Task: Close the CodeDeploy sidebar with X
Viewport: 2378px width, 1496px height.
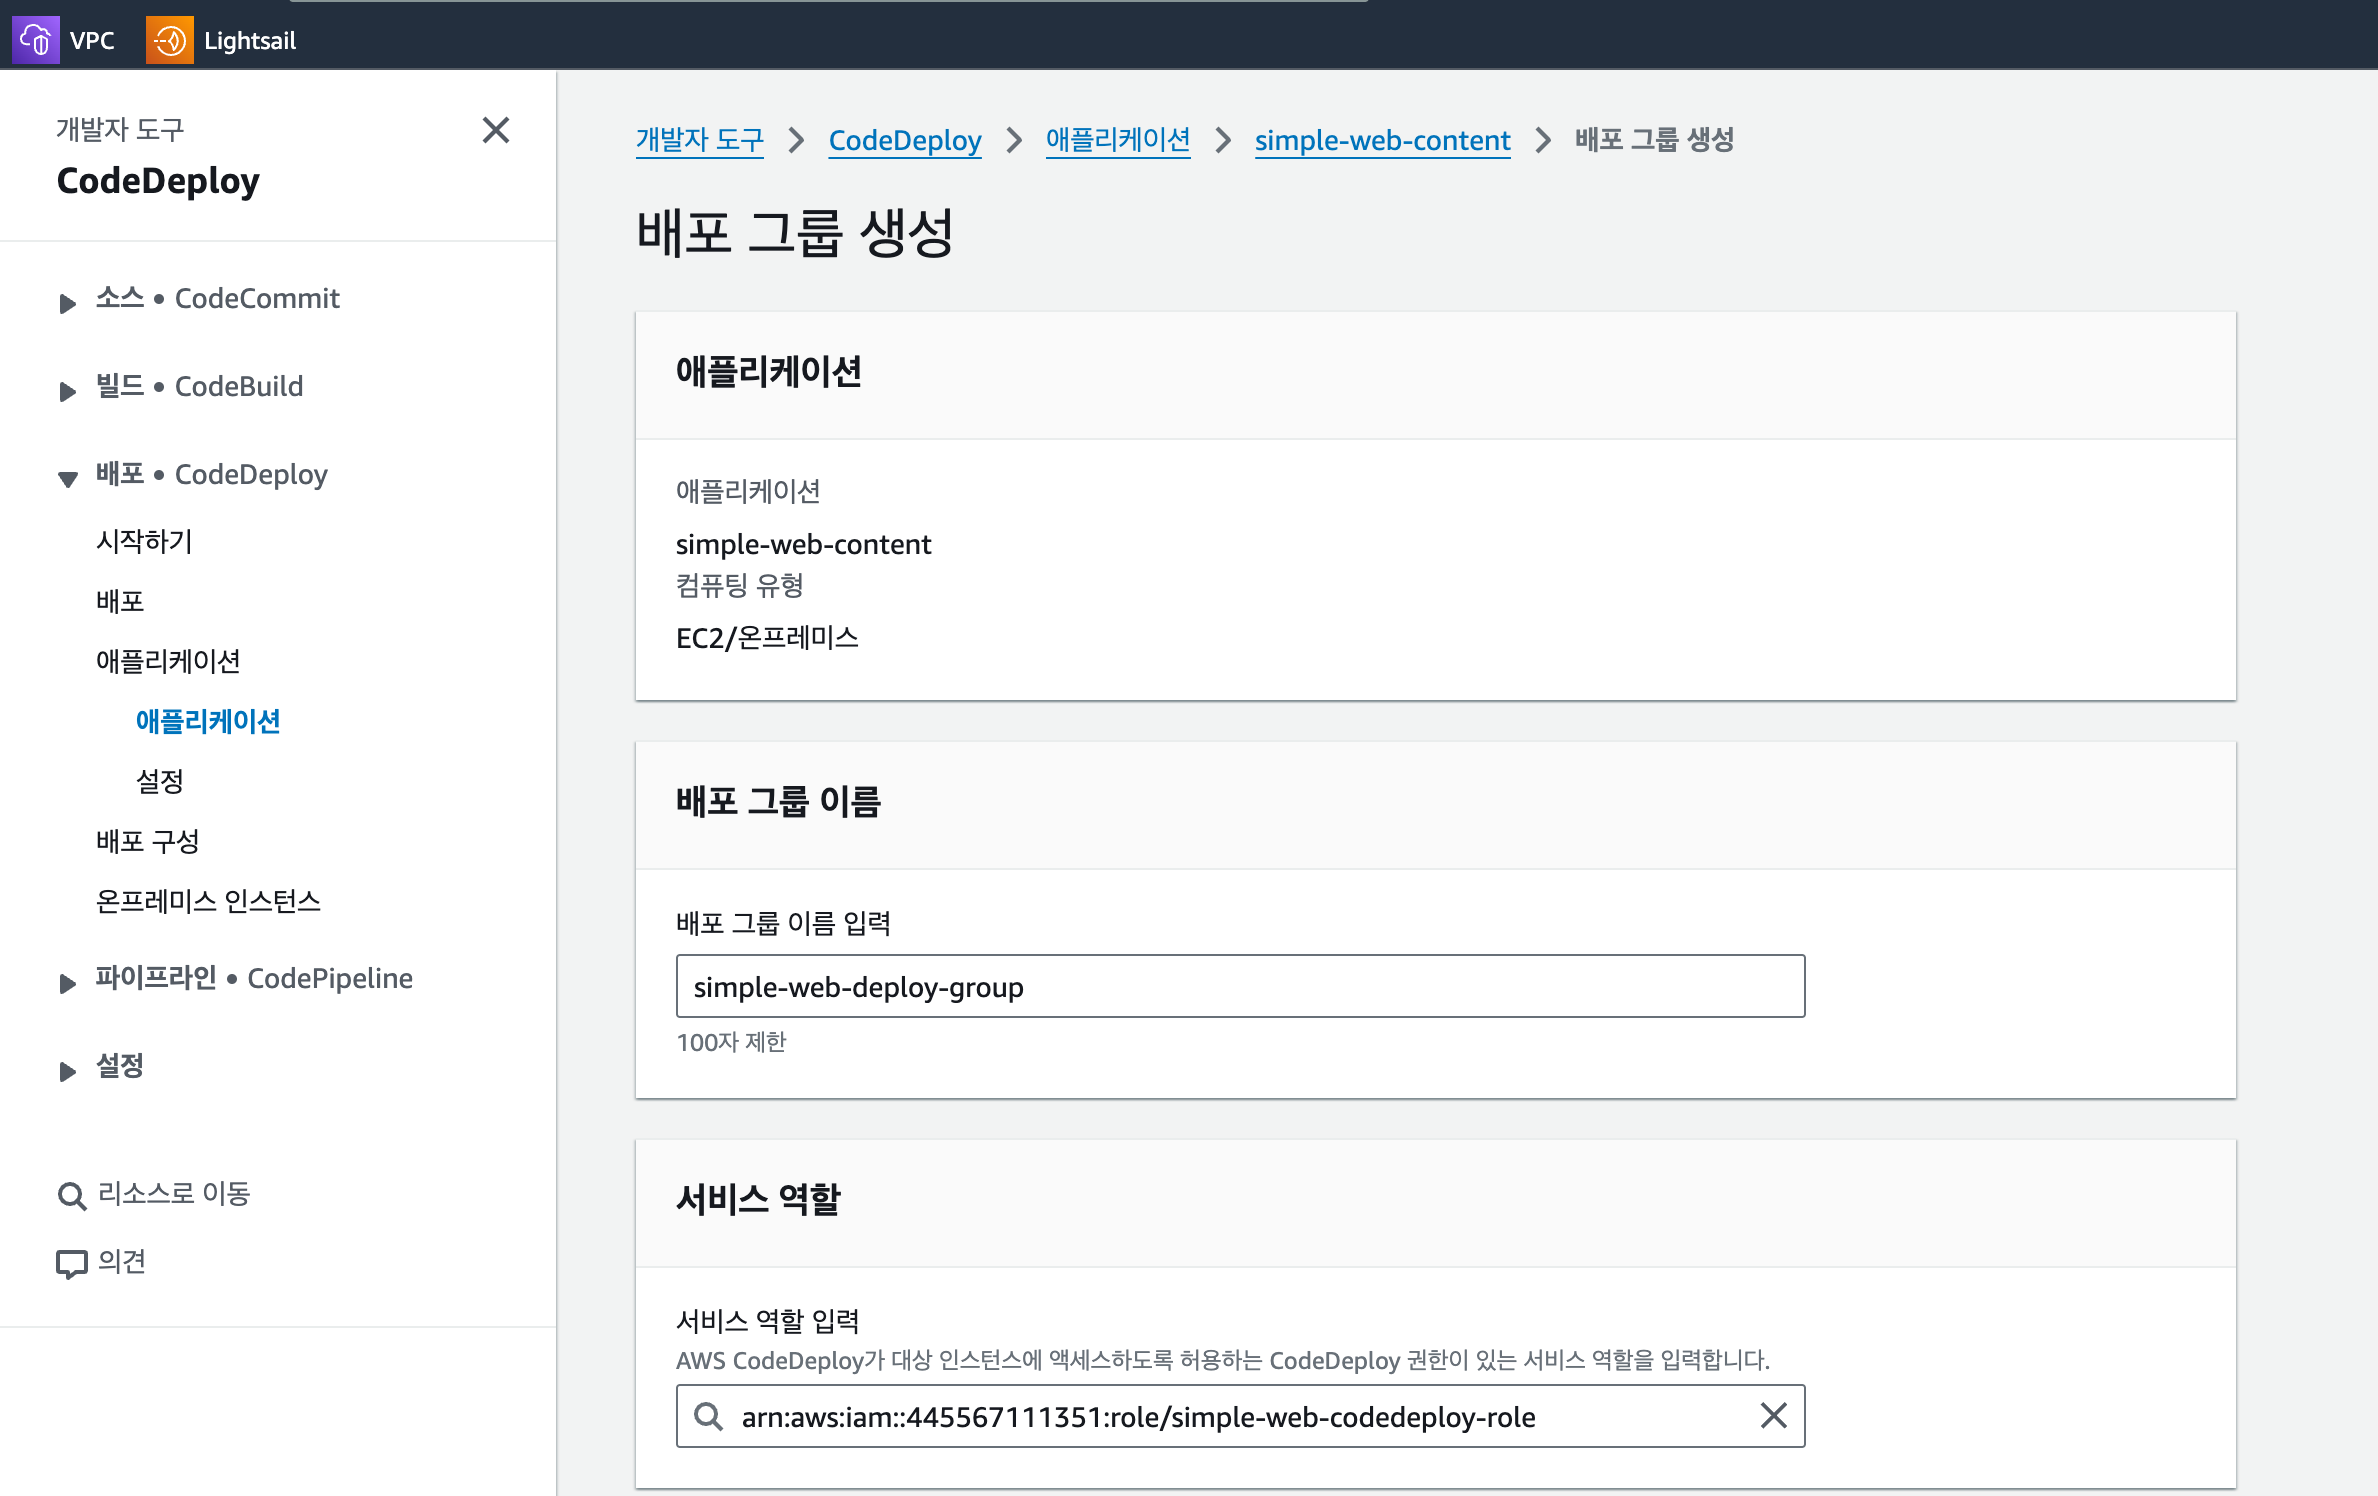Action: coord(495,131)
